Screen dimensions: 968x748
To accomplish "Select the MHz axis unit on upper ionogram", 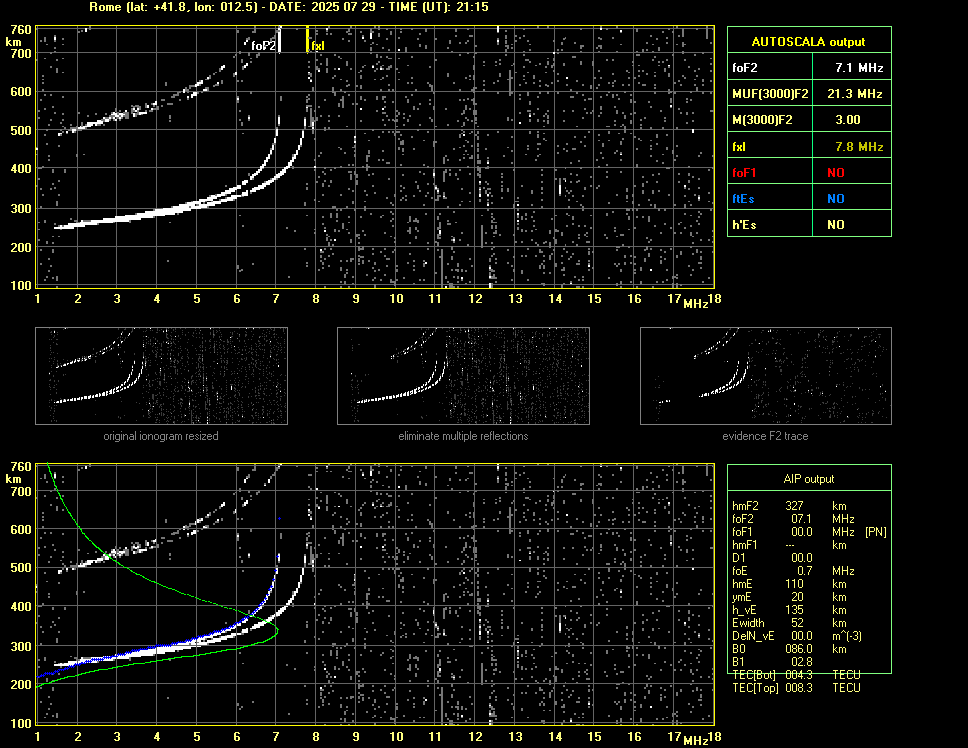I will [695, 304].
